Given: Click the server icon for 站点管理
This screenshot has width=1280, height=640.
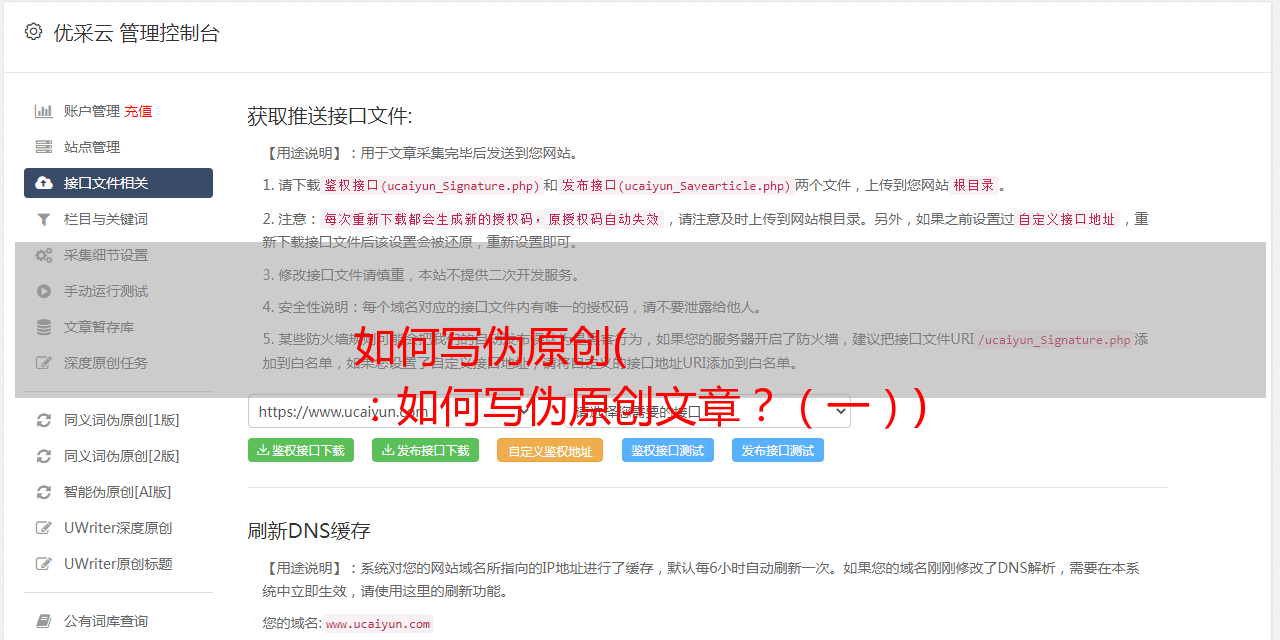Looking at the screenshot, I should [x=44, y=147].
